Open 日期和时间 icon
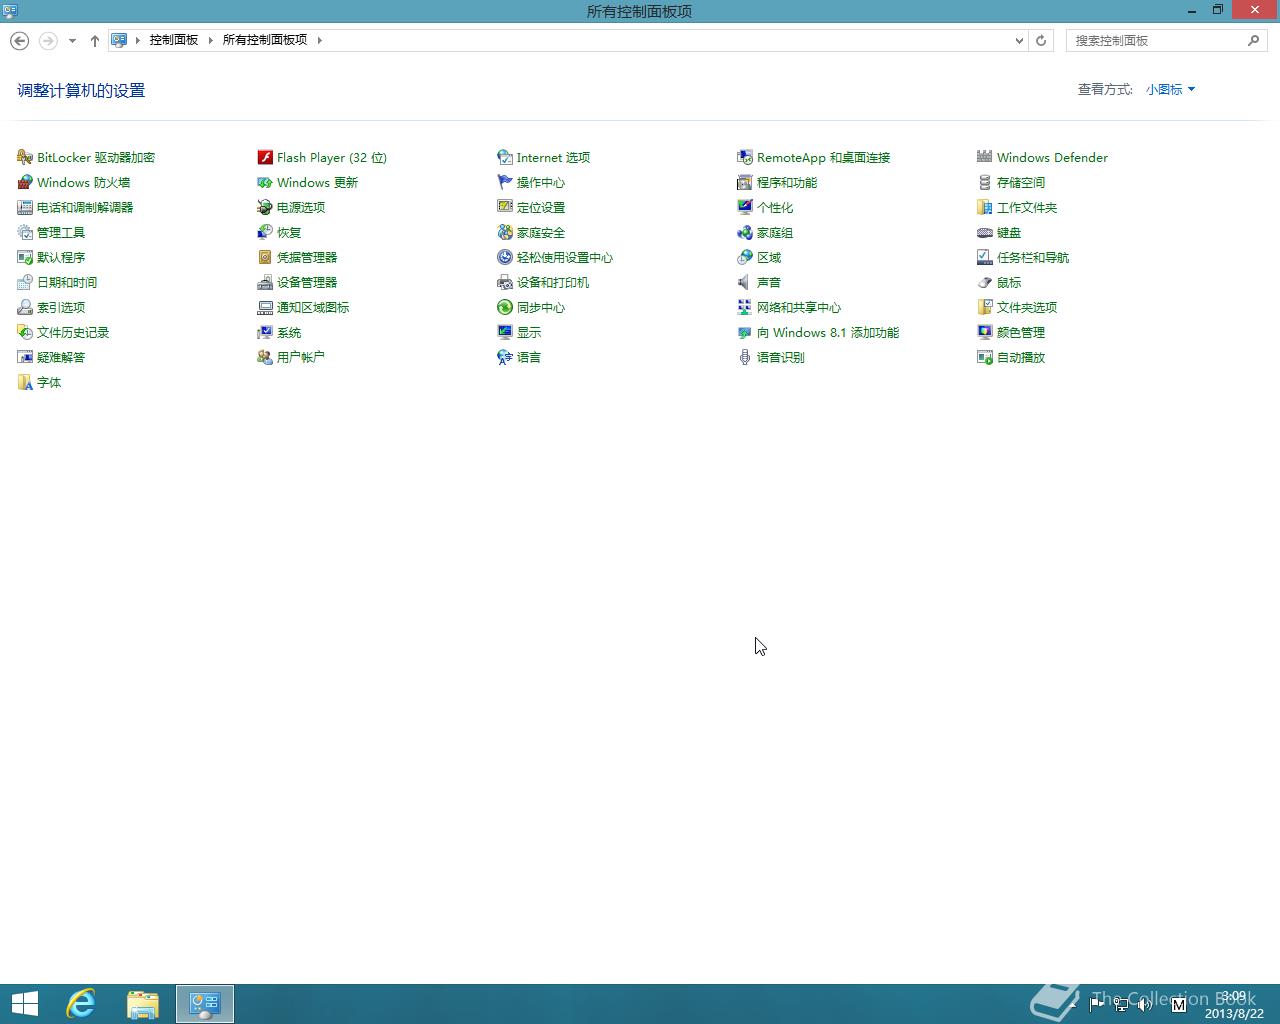This screenshot has width=1280, height=1024. tap(25, 282)
